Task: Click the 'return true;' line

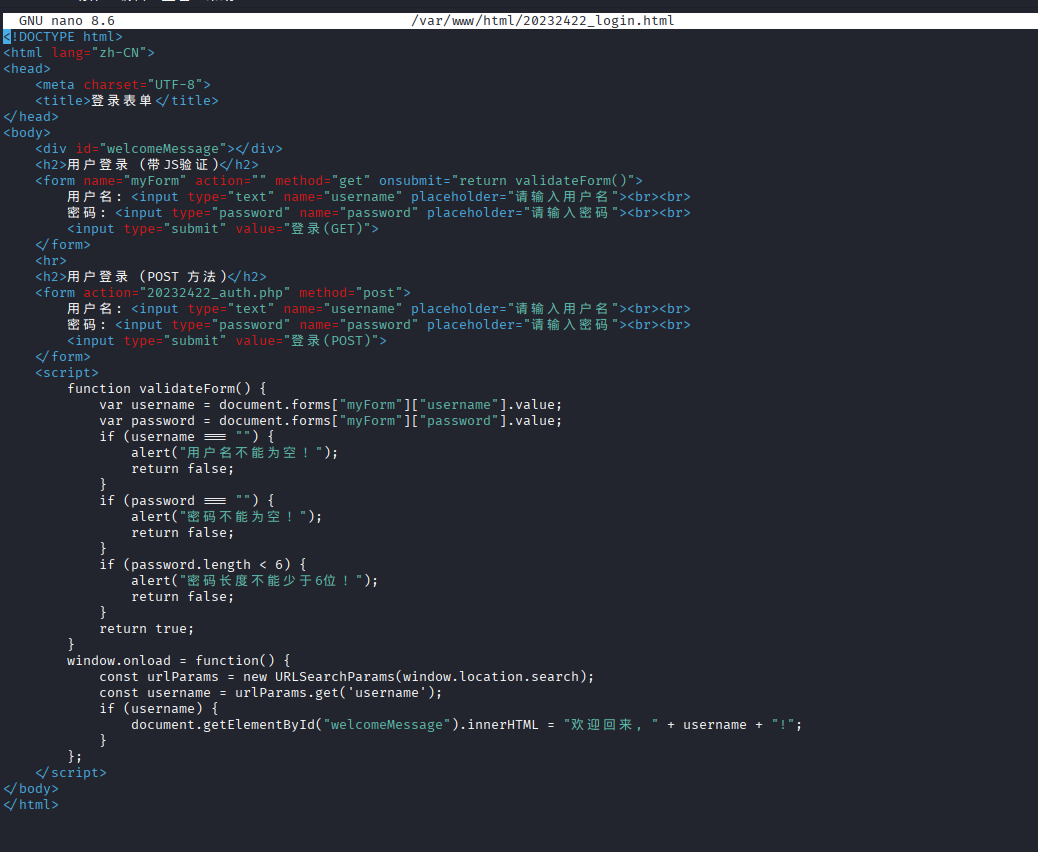Action: (147, 628)
